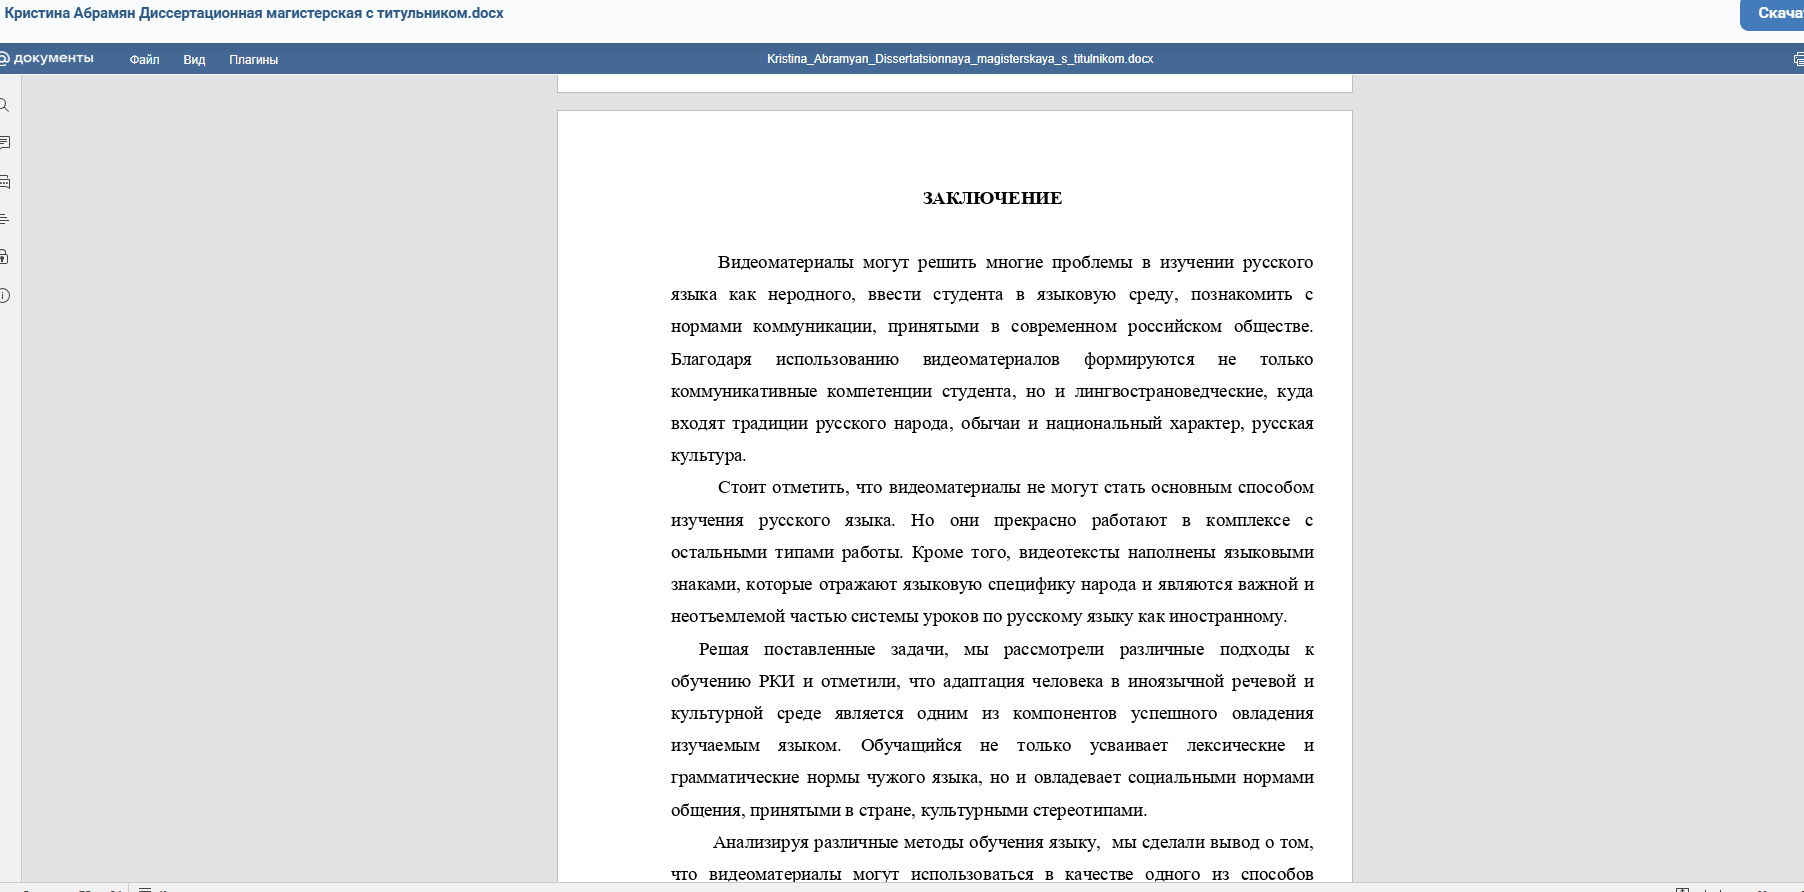Click the ЗАКЛЮЧЕНИЕ heading

click(x=991, y=198)
